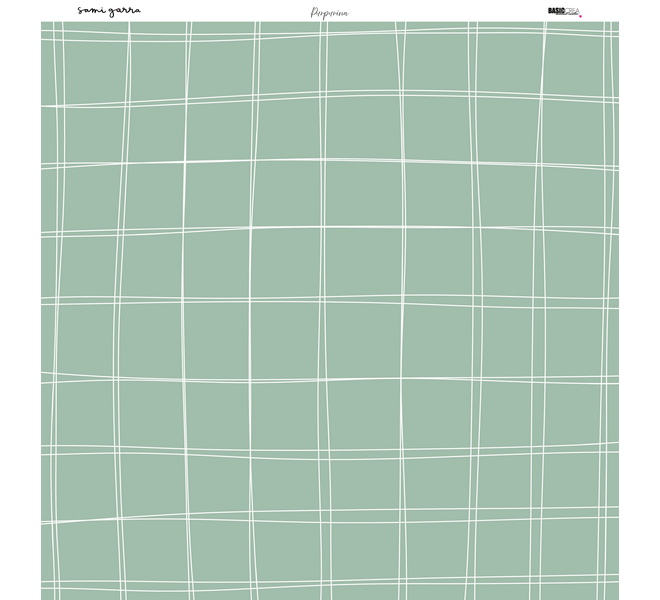Screen dimensions: 660x600
Task: Click the word 'sami' in the signature
Action: click(92, 11)
